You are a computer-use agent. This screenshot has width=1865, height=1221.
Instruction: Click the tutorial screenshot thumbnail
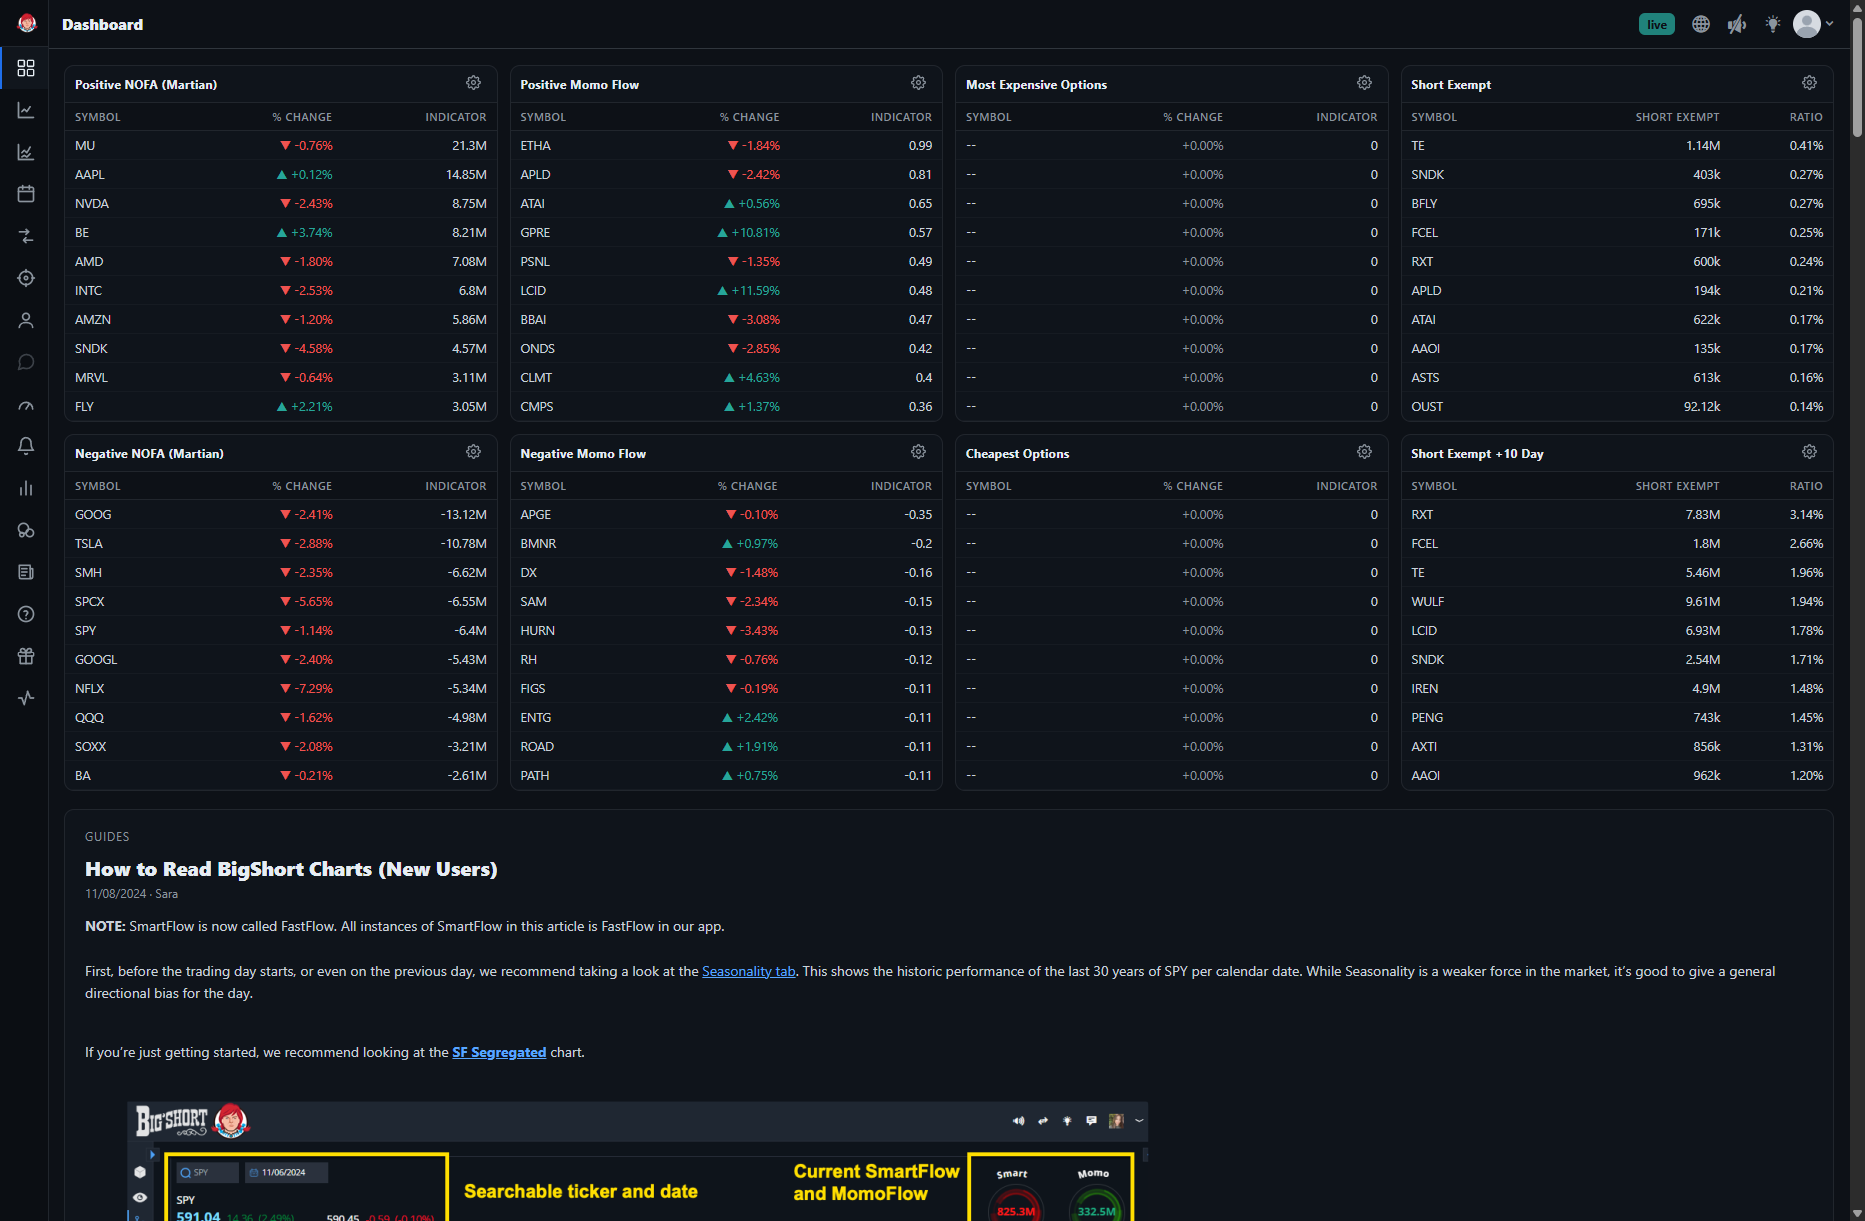click(x=637, y=1161)
